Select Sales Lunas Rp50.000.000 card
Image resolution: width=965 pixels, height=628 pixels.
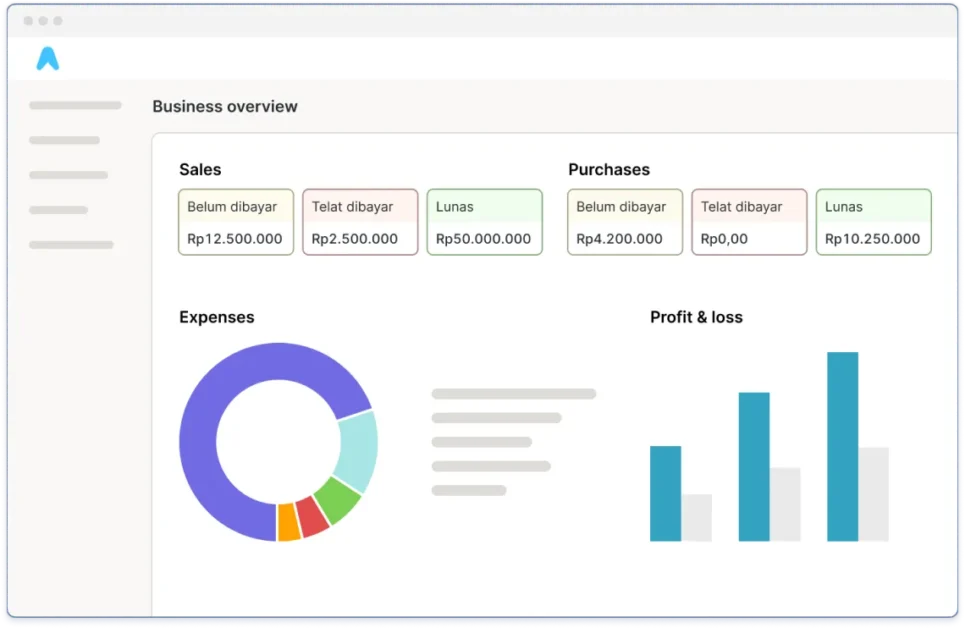point(484,222)
